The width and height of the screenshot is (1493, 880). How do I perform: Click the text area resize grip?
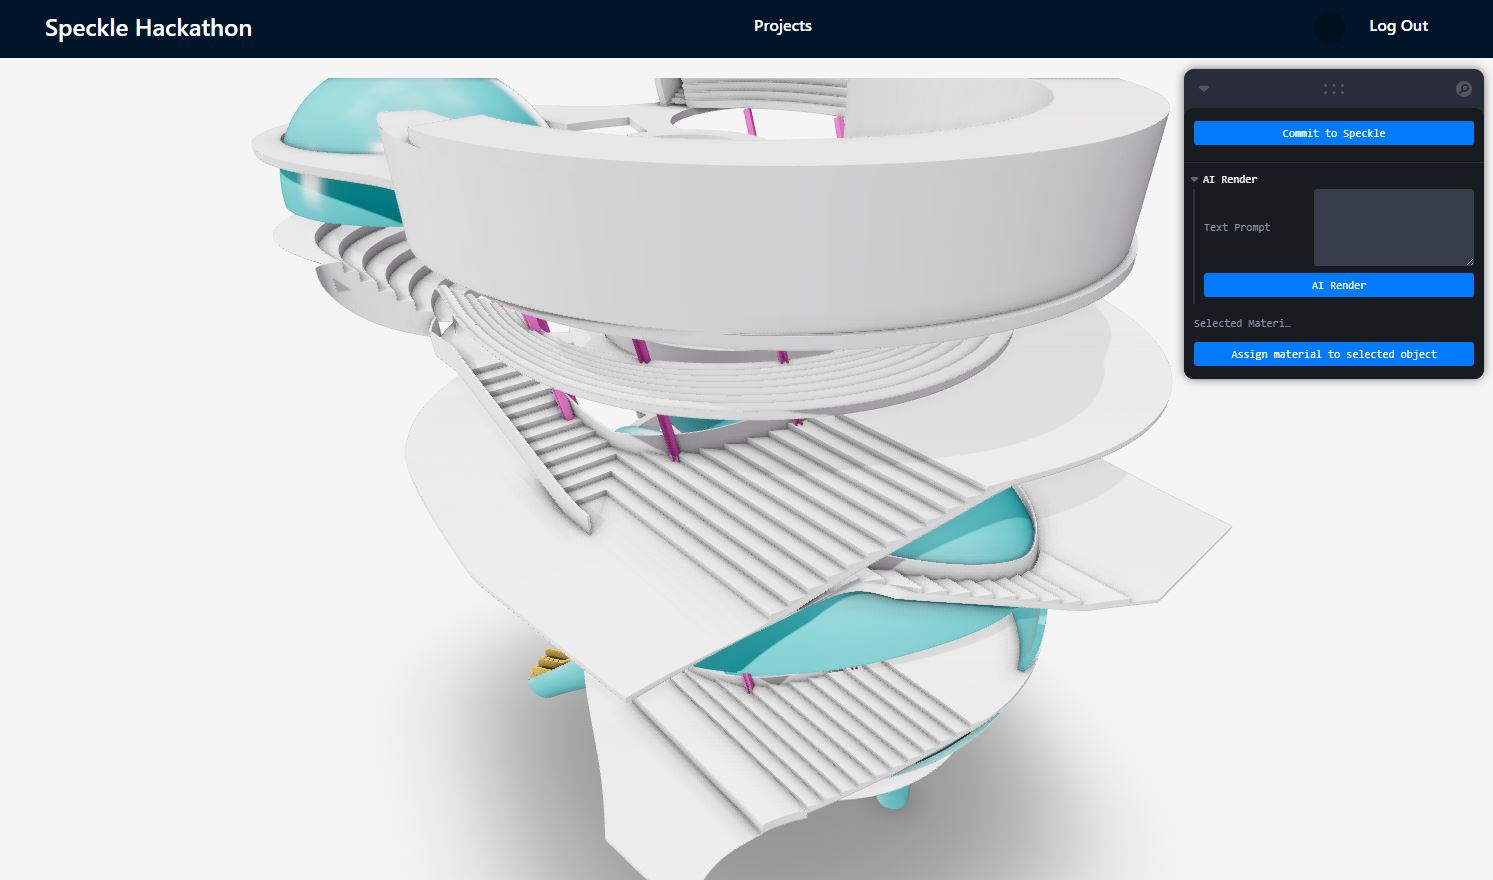1468,260
